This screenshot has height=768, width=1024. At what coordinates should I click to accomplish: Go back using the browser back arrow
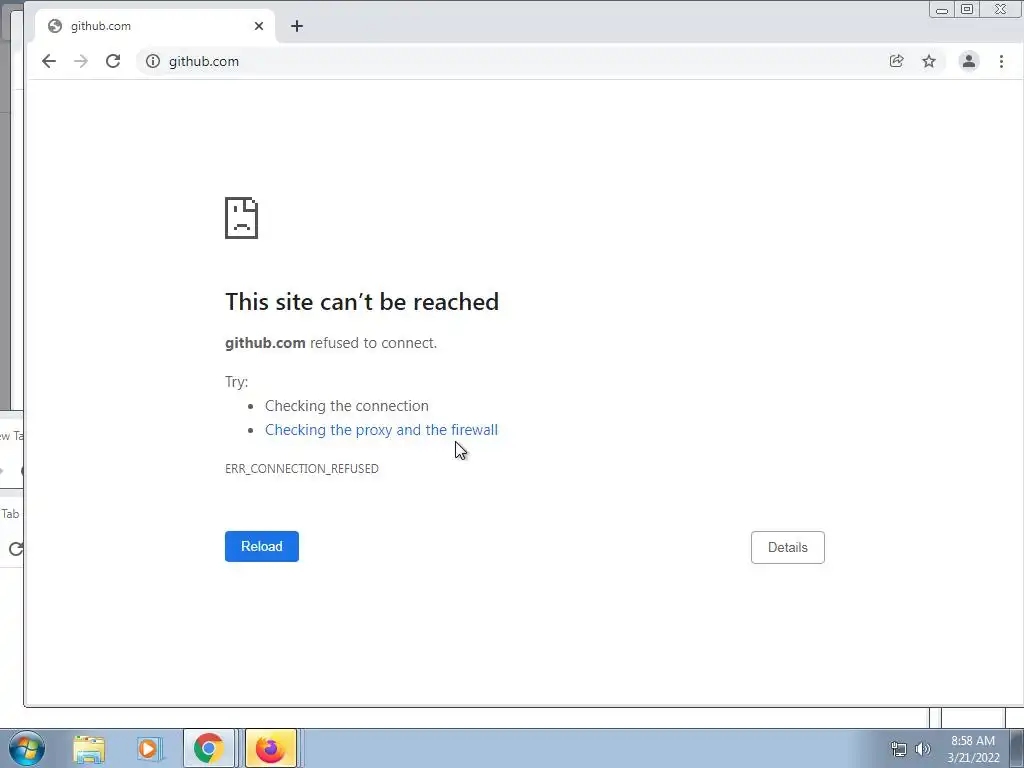49,61
